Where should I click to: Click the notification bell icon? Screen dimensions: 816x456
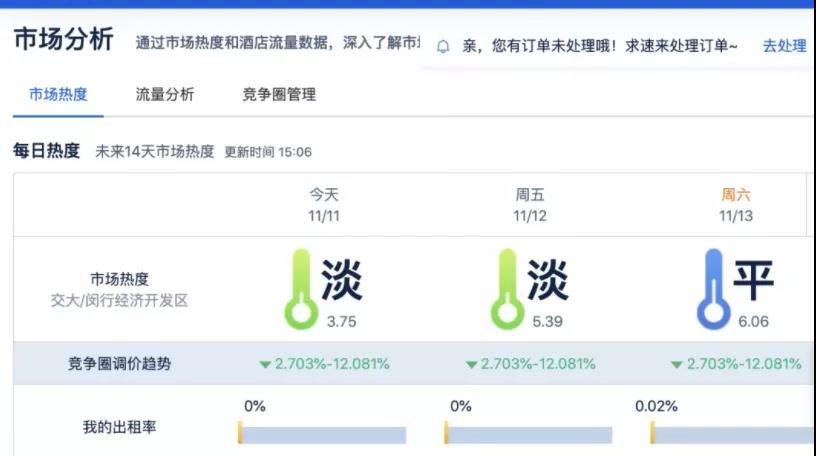point(443,46)
